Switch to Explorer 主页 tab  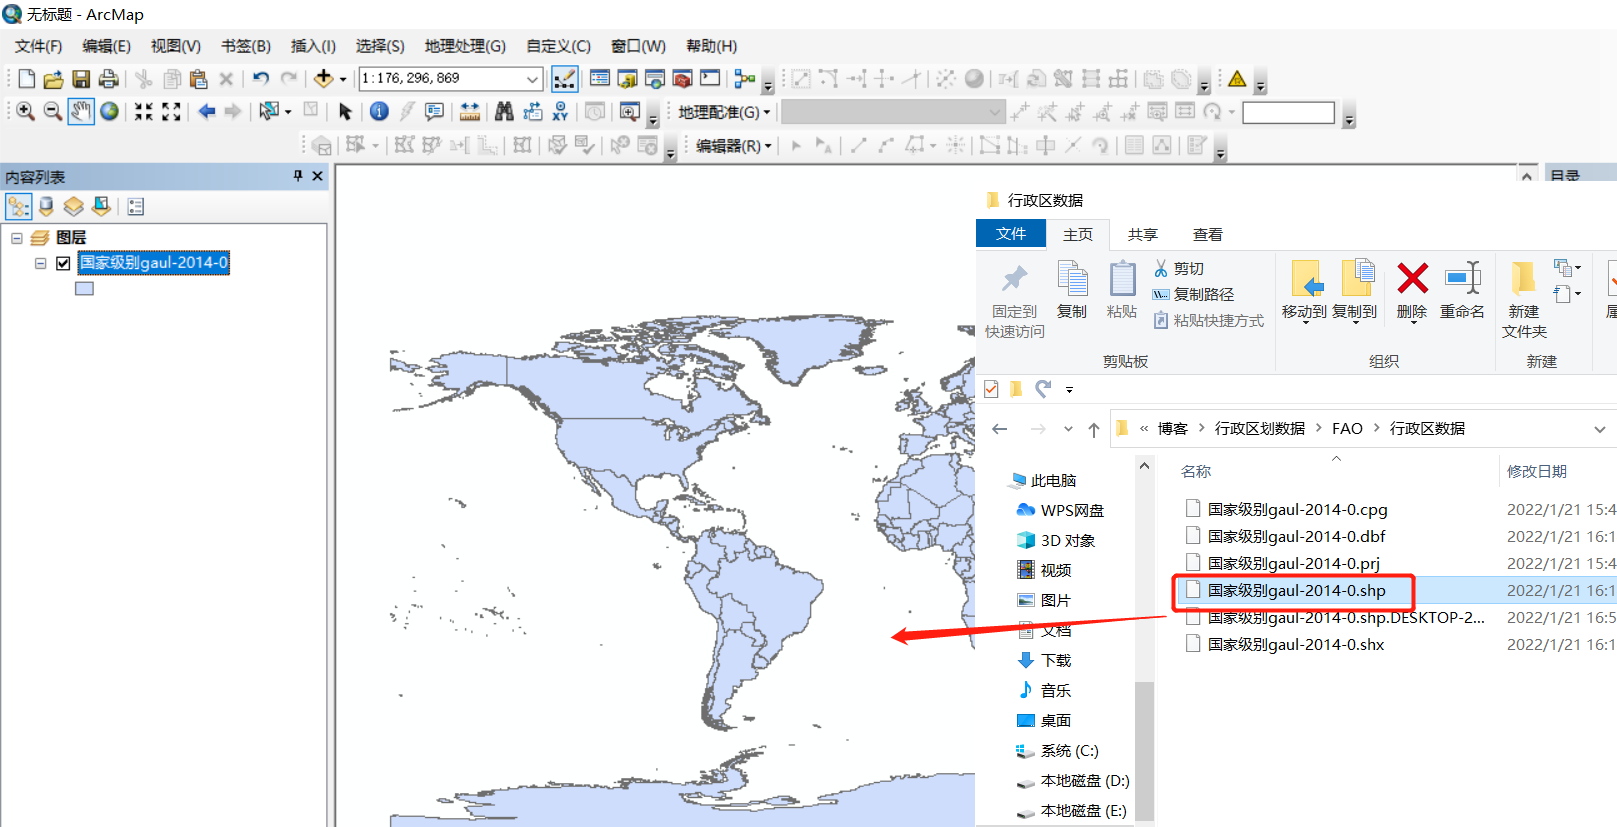(x=1078, y=234)
